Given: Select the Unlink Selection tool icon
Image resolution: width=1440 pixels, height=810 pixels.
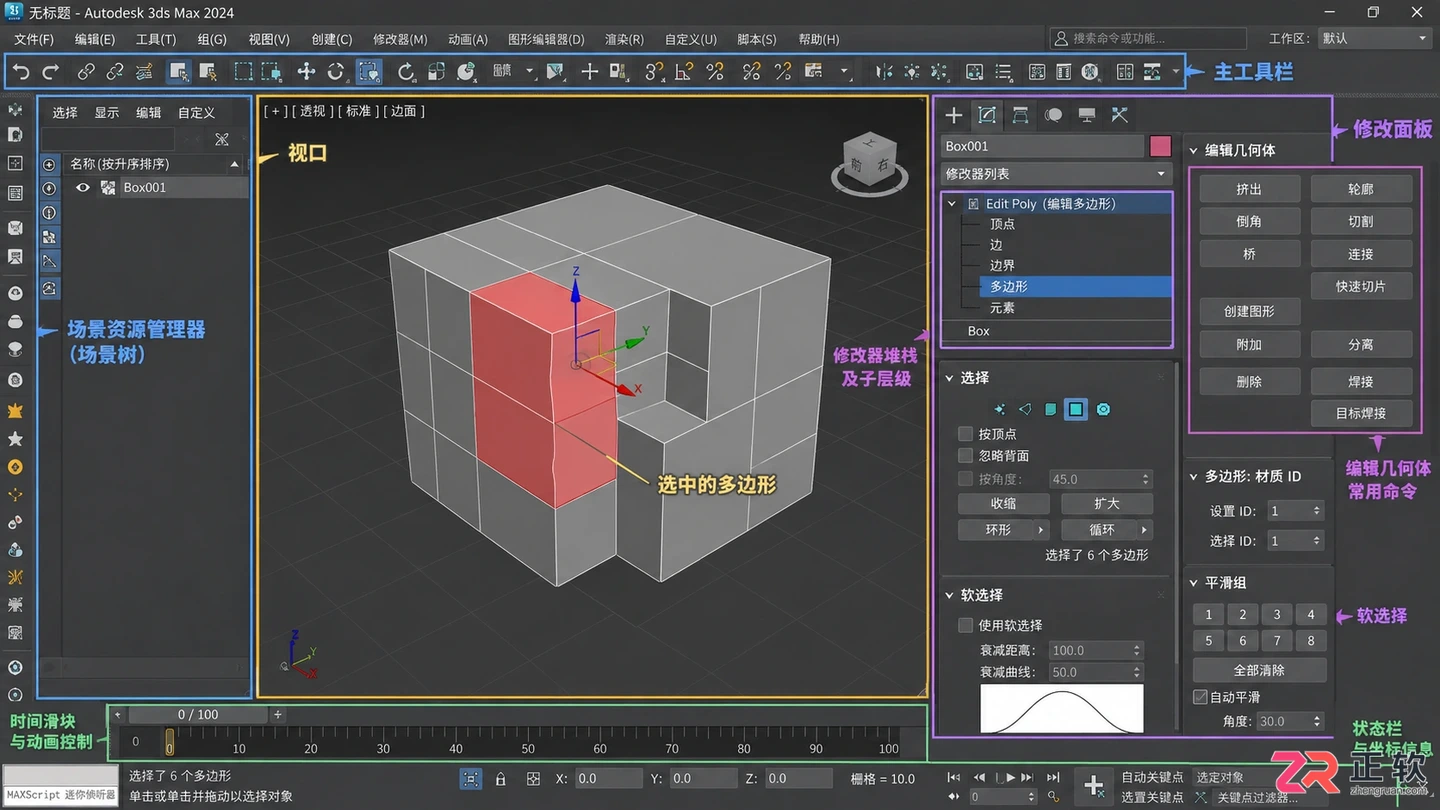Looking at the screenshot, I should [x=115, y=71].
